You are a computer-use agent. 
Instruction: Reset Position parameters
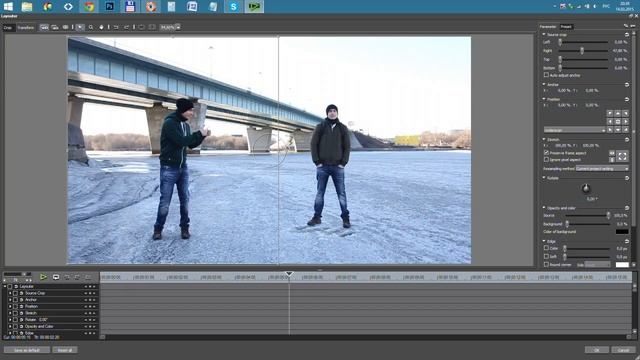[x=627, y=99]
